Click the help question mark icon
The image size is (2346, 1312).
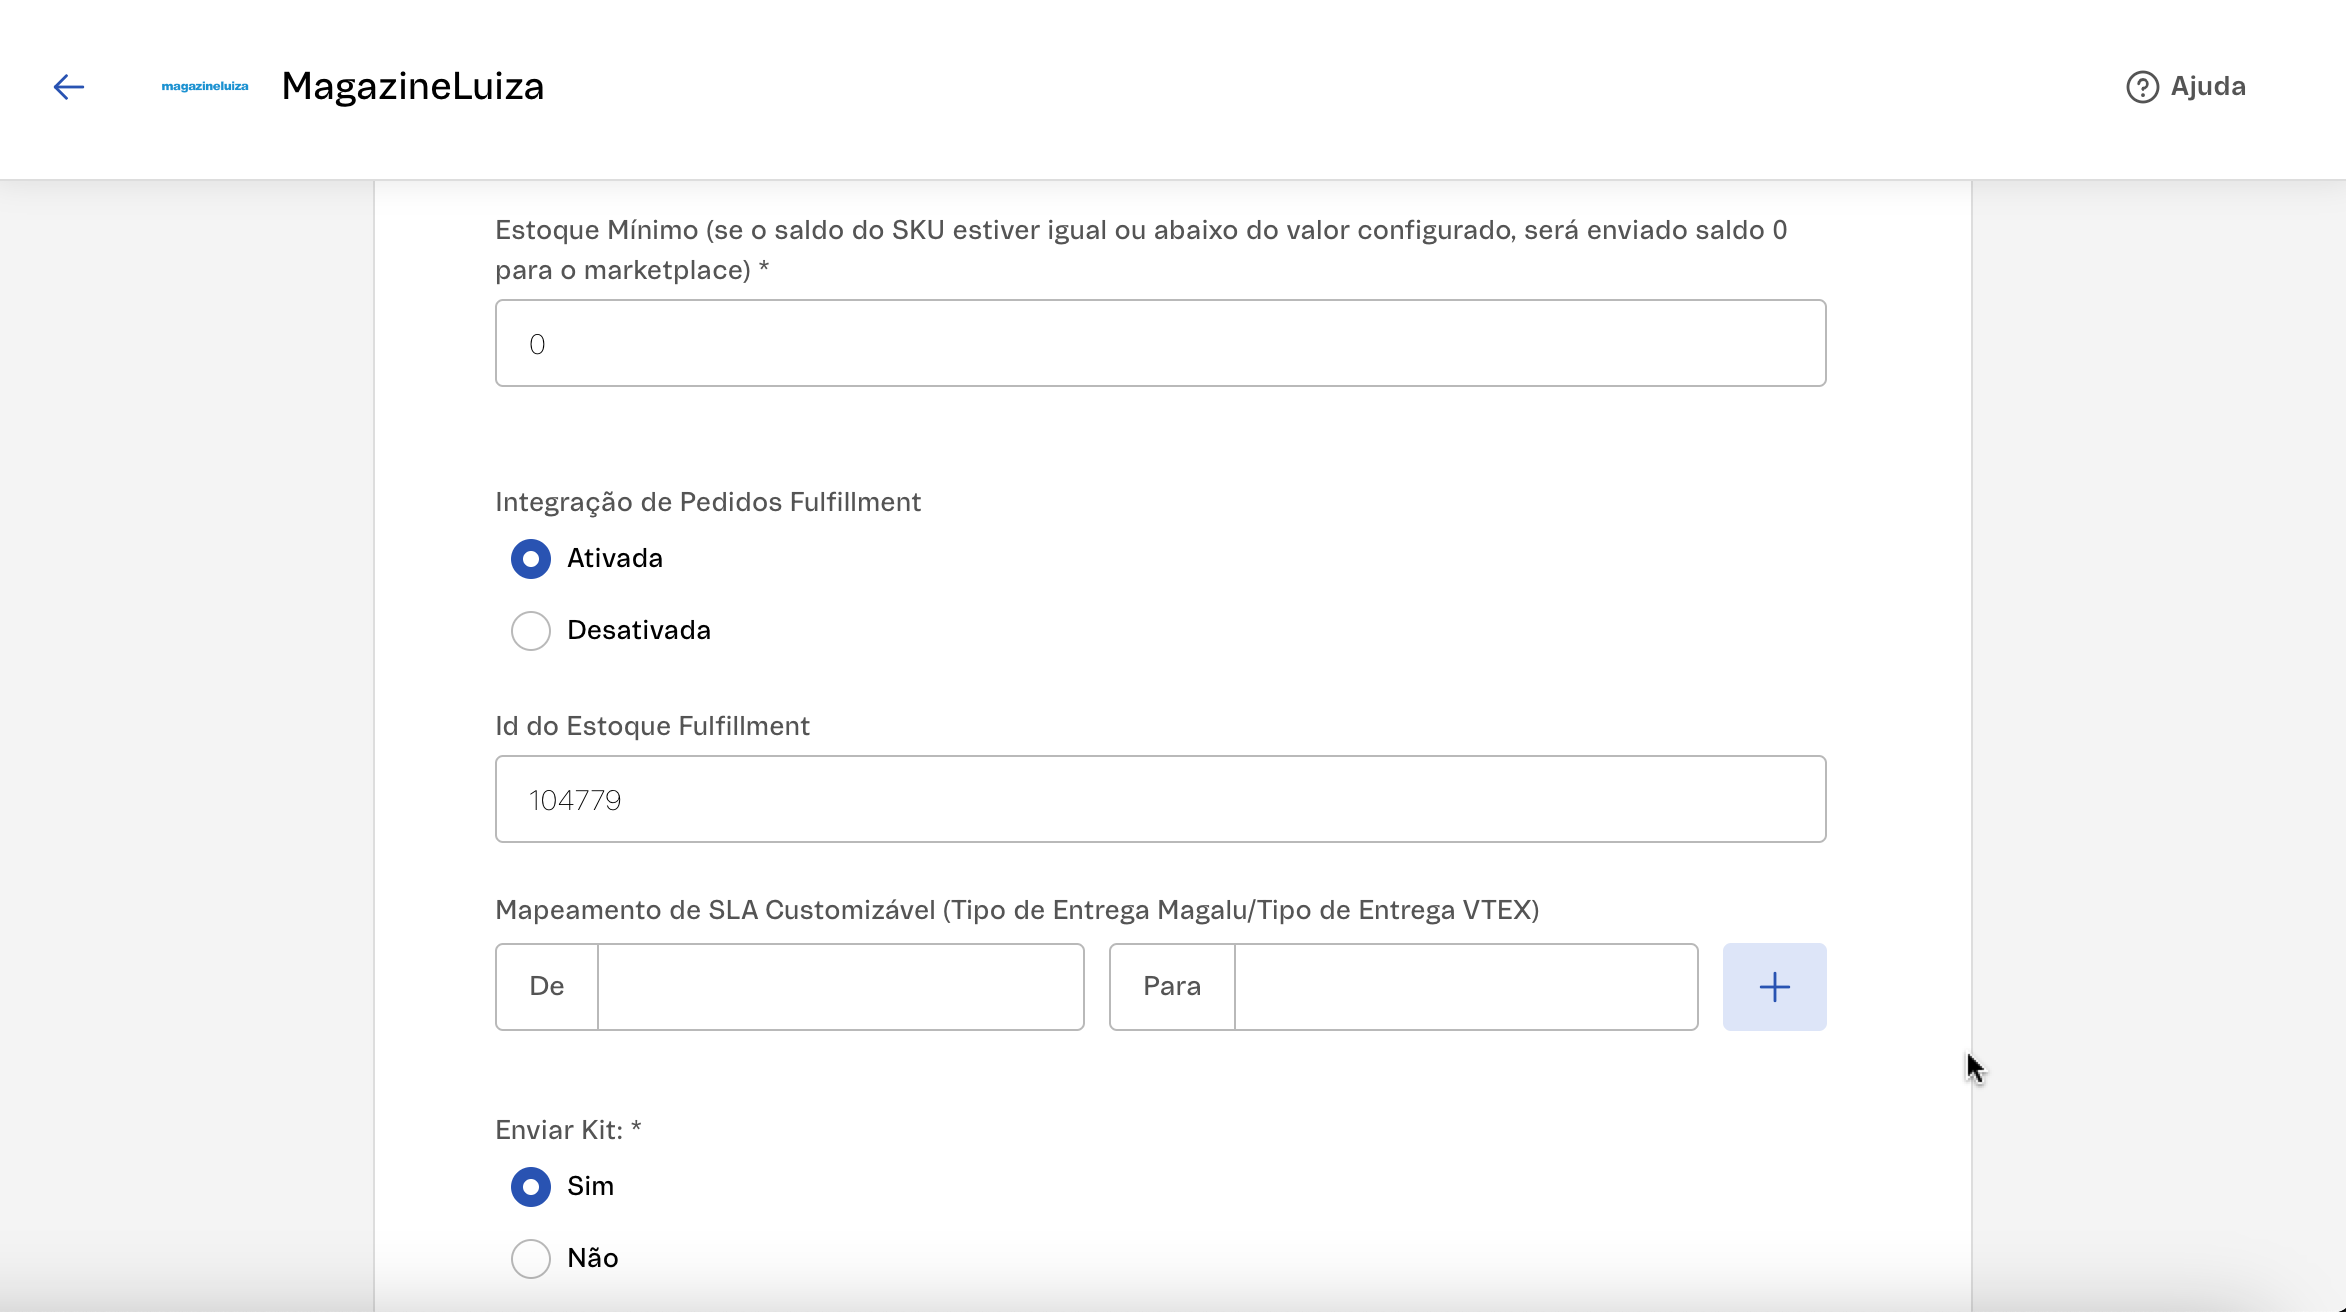(2142, 87)
